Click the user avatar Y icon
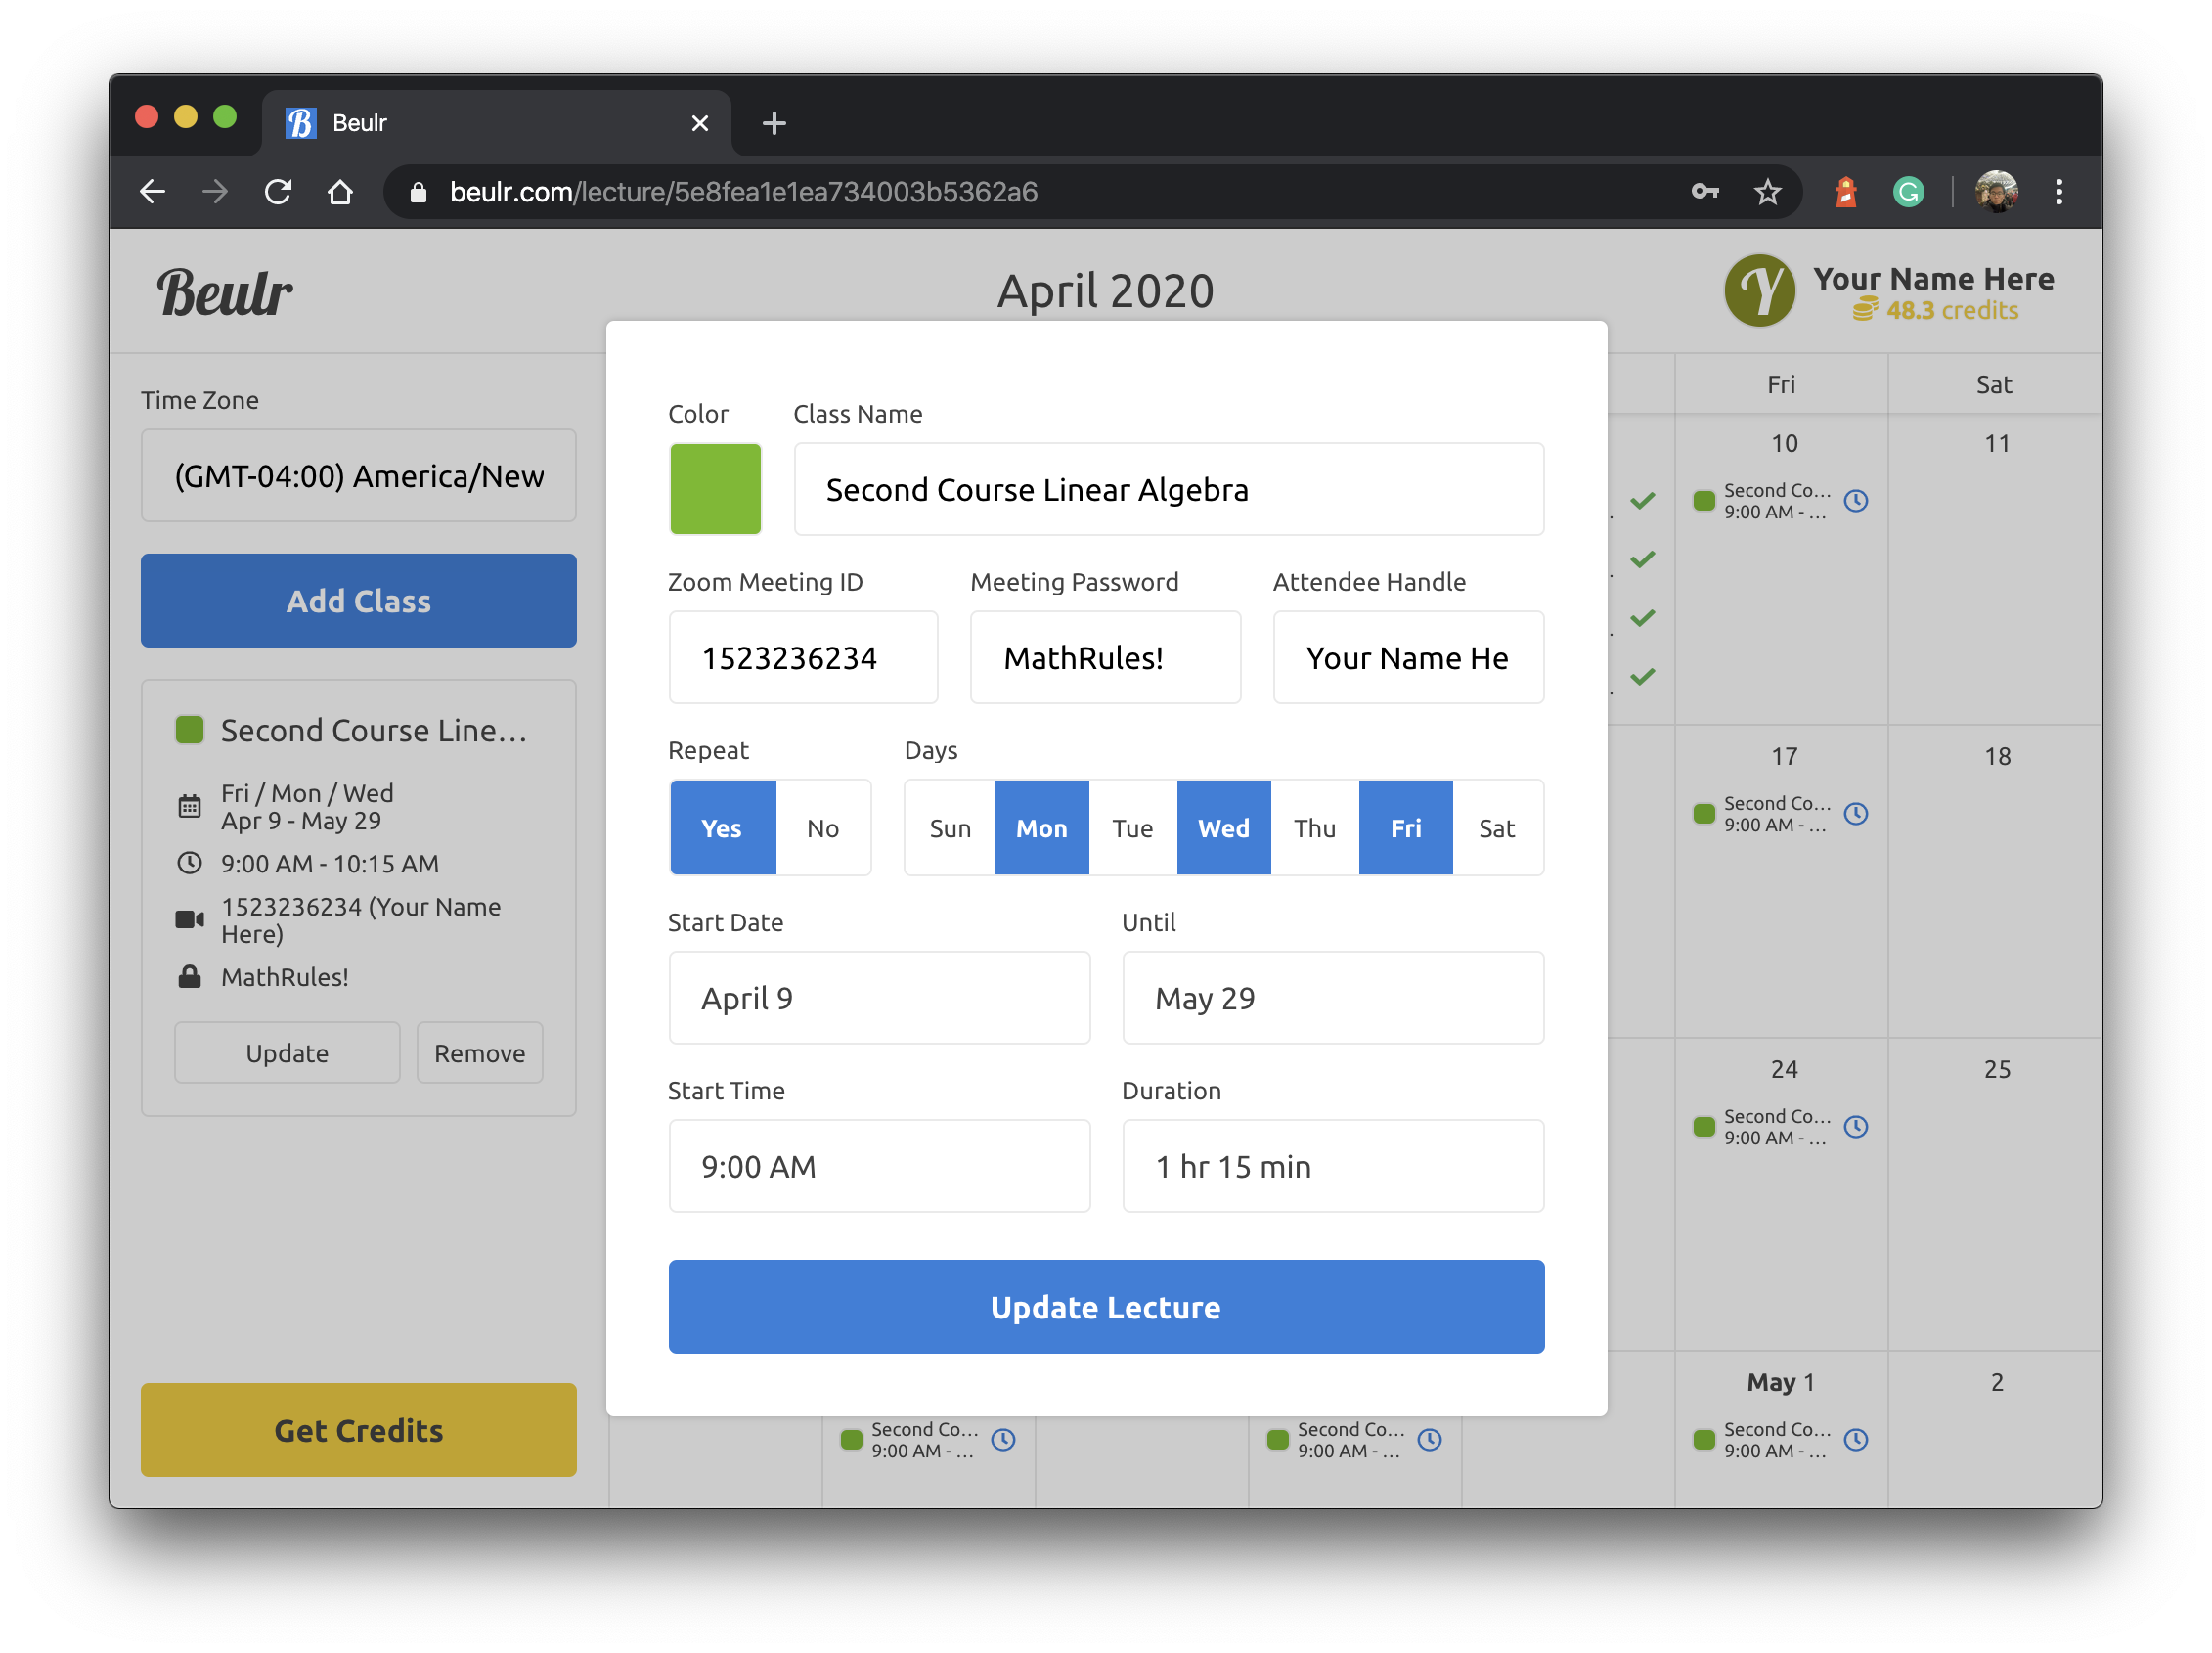 click(x=1759, y=291)
